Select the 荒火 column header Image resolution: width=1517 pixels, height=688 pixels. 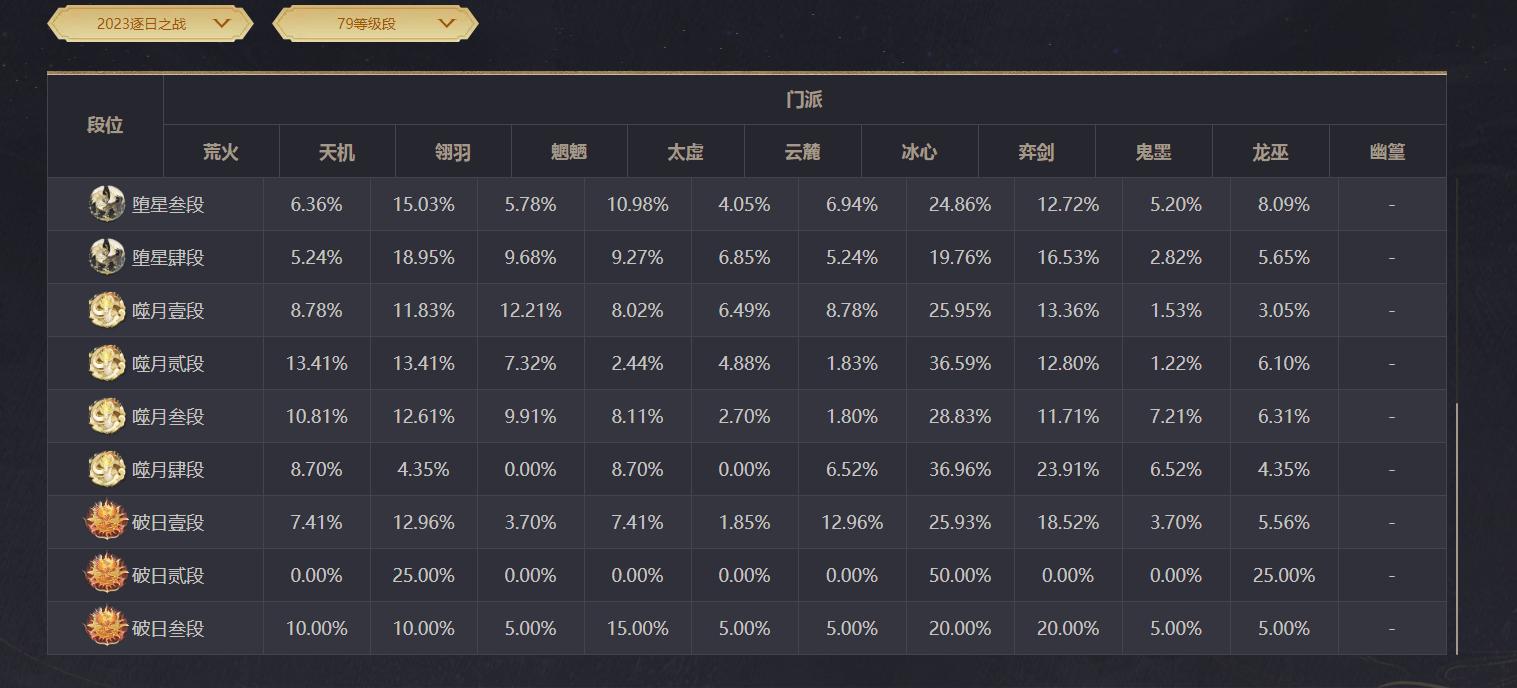coord(221,152)
